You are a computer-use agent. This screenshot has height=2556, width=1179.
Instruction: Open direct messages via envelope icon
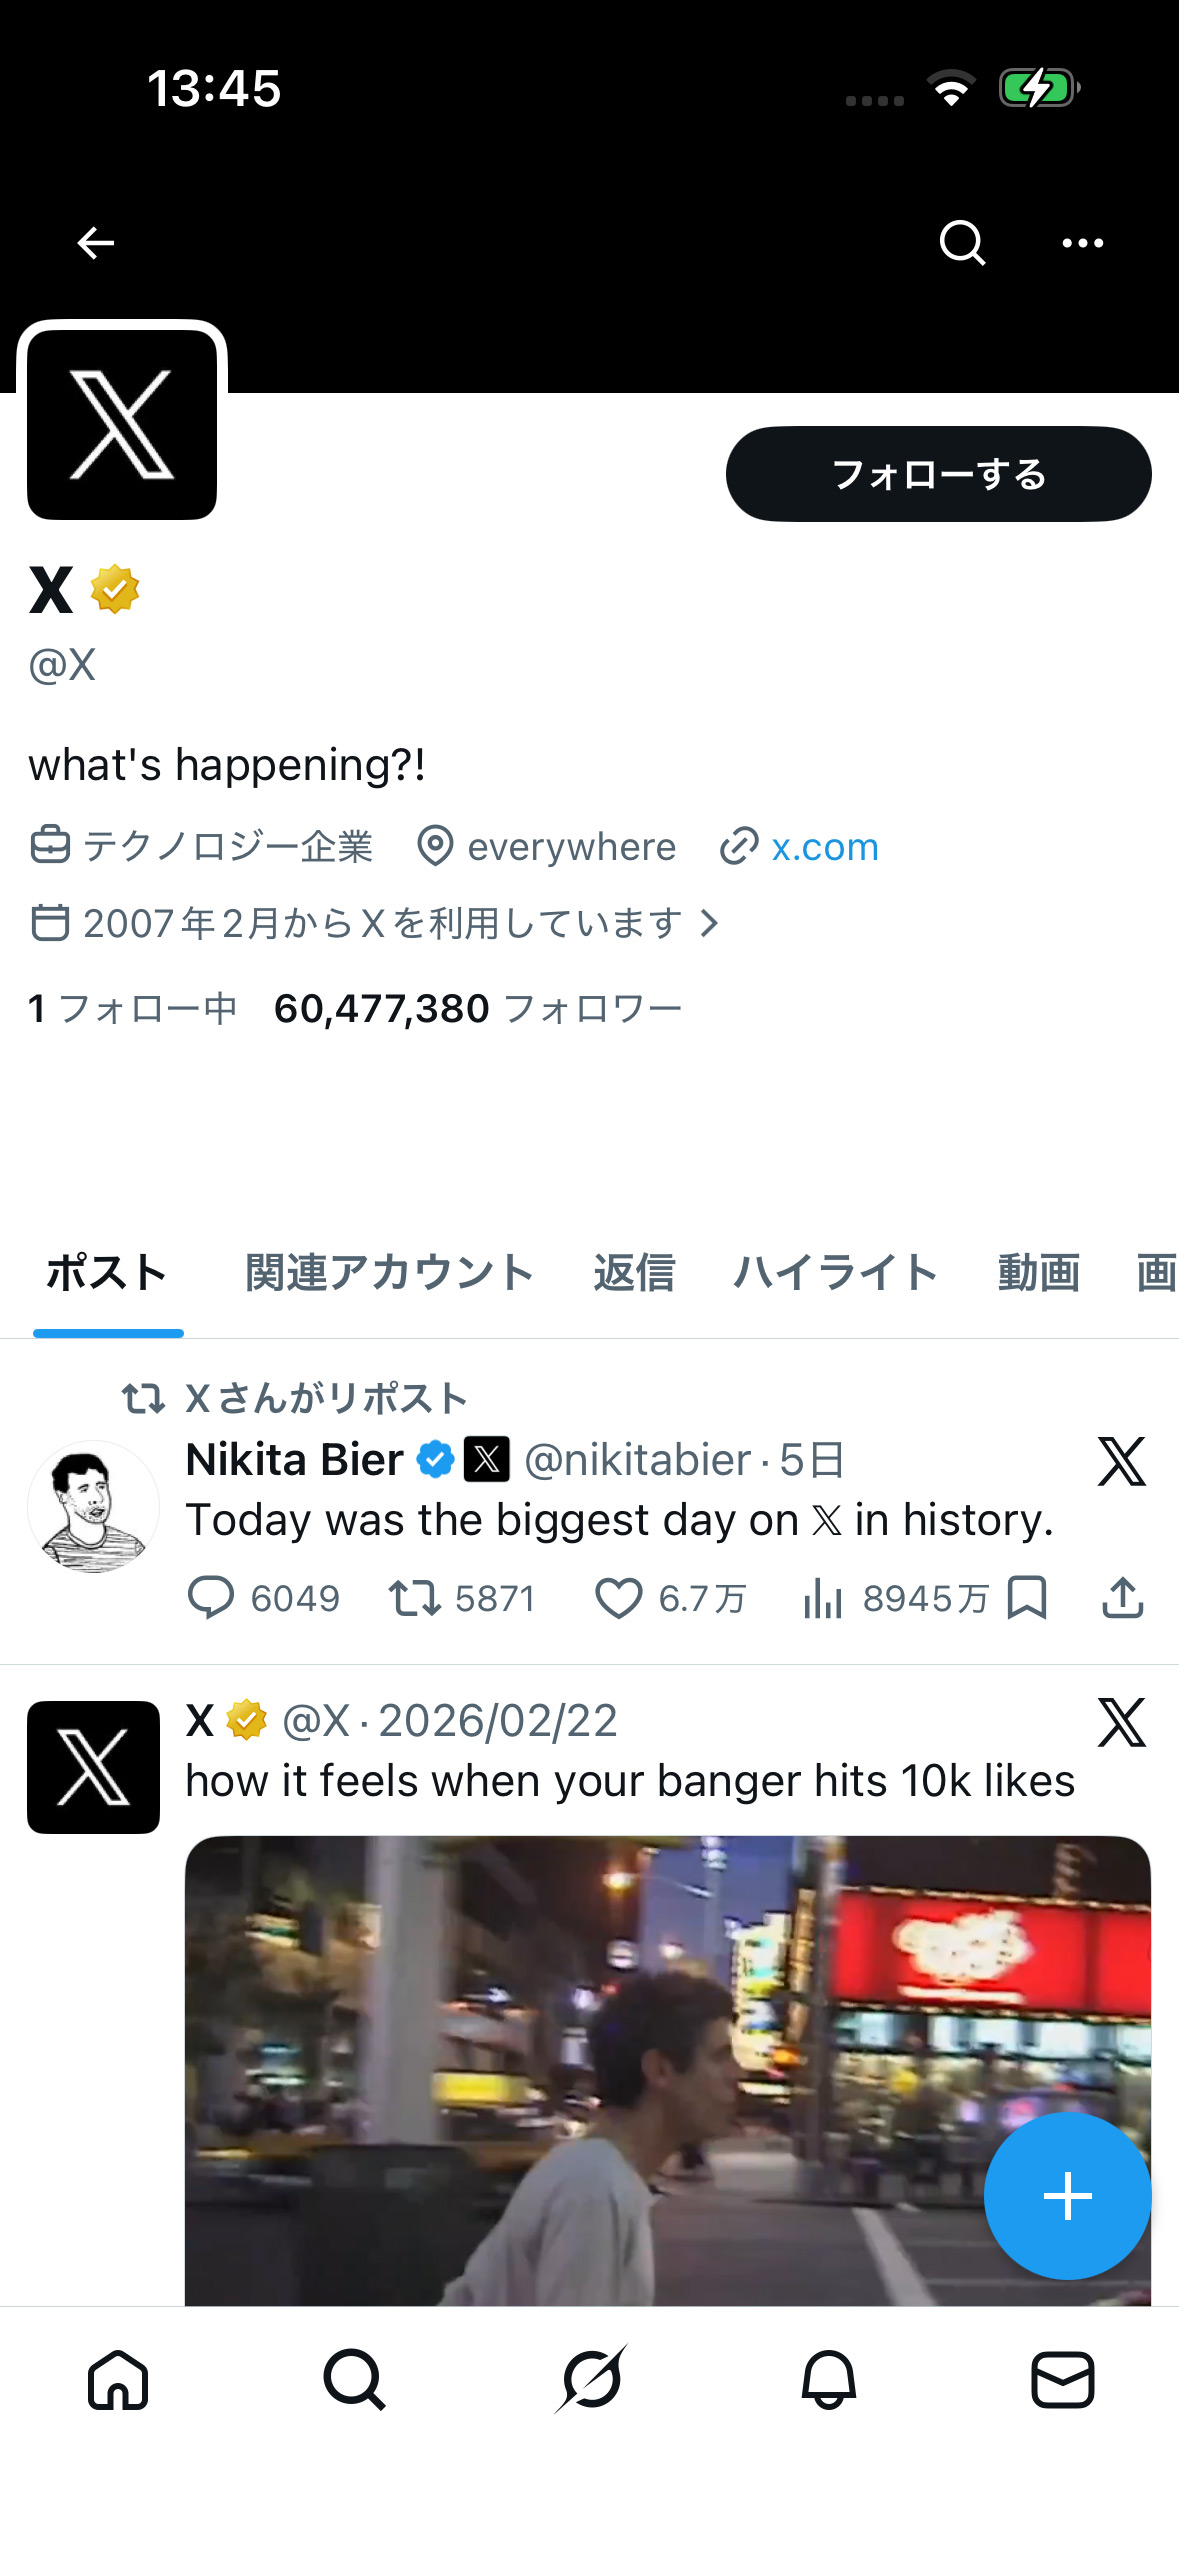1063,2380
